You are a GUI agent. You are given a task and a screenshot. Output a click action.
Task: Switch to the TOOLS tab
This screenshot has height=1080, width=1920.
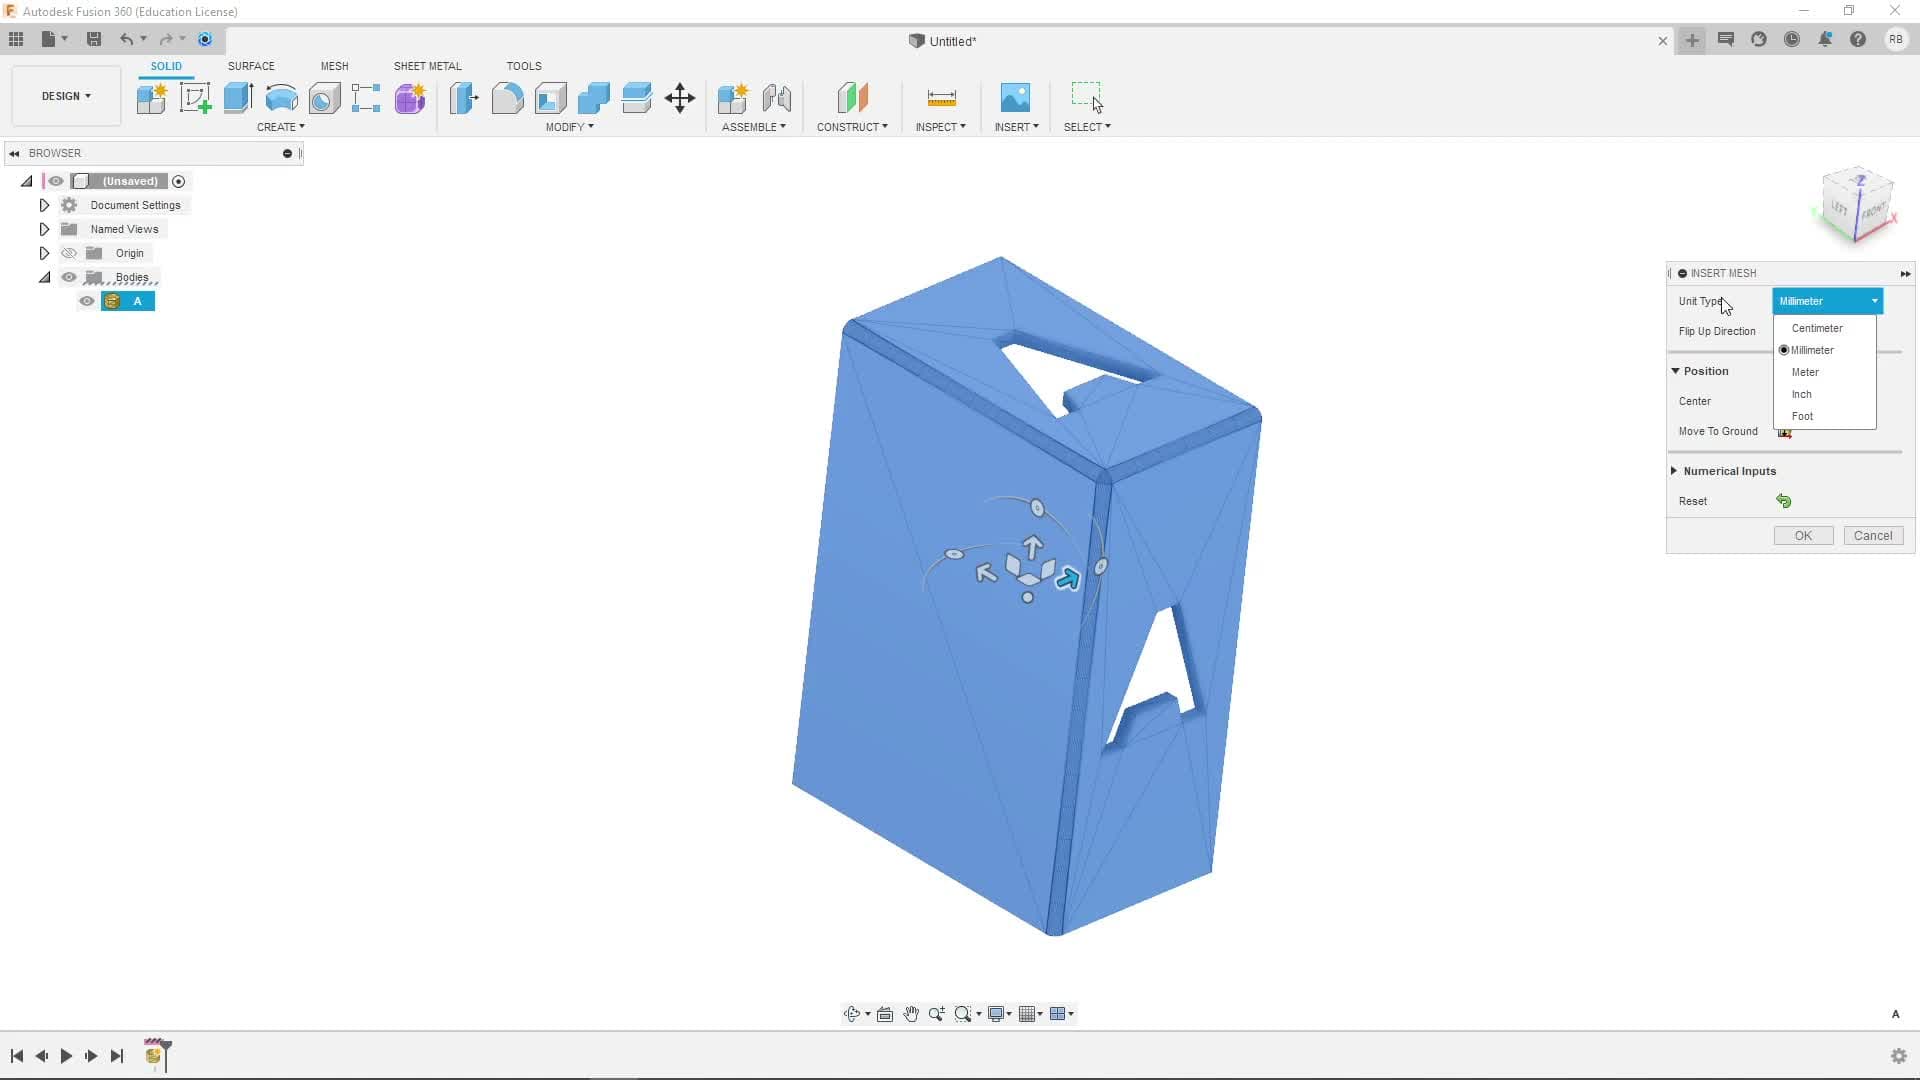524,66
